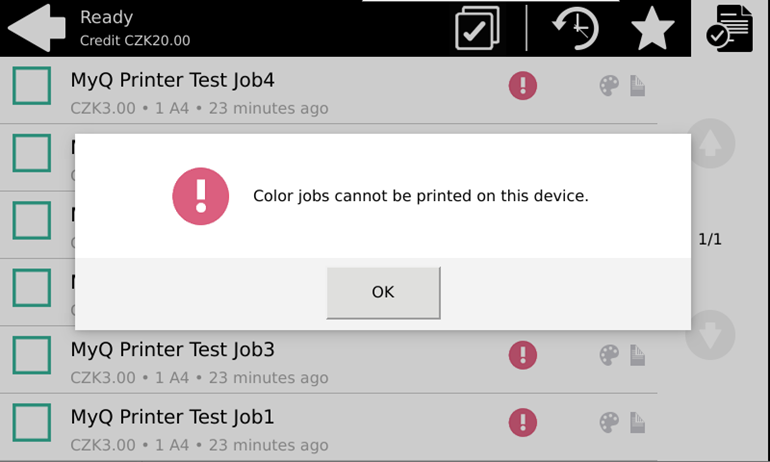Open the ready jobs document icon
770x462 pixels.
coord(729,29)
